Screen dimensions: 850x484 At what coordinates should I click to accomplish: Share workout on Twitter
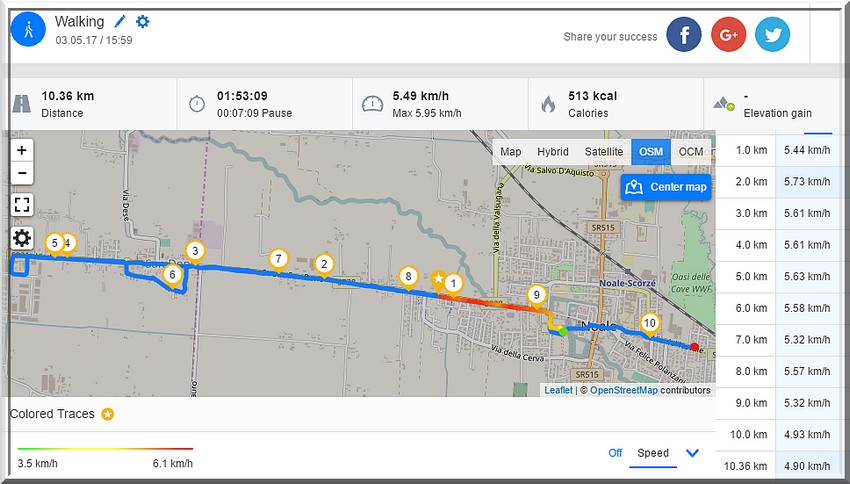772,35
